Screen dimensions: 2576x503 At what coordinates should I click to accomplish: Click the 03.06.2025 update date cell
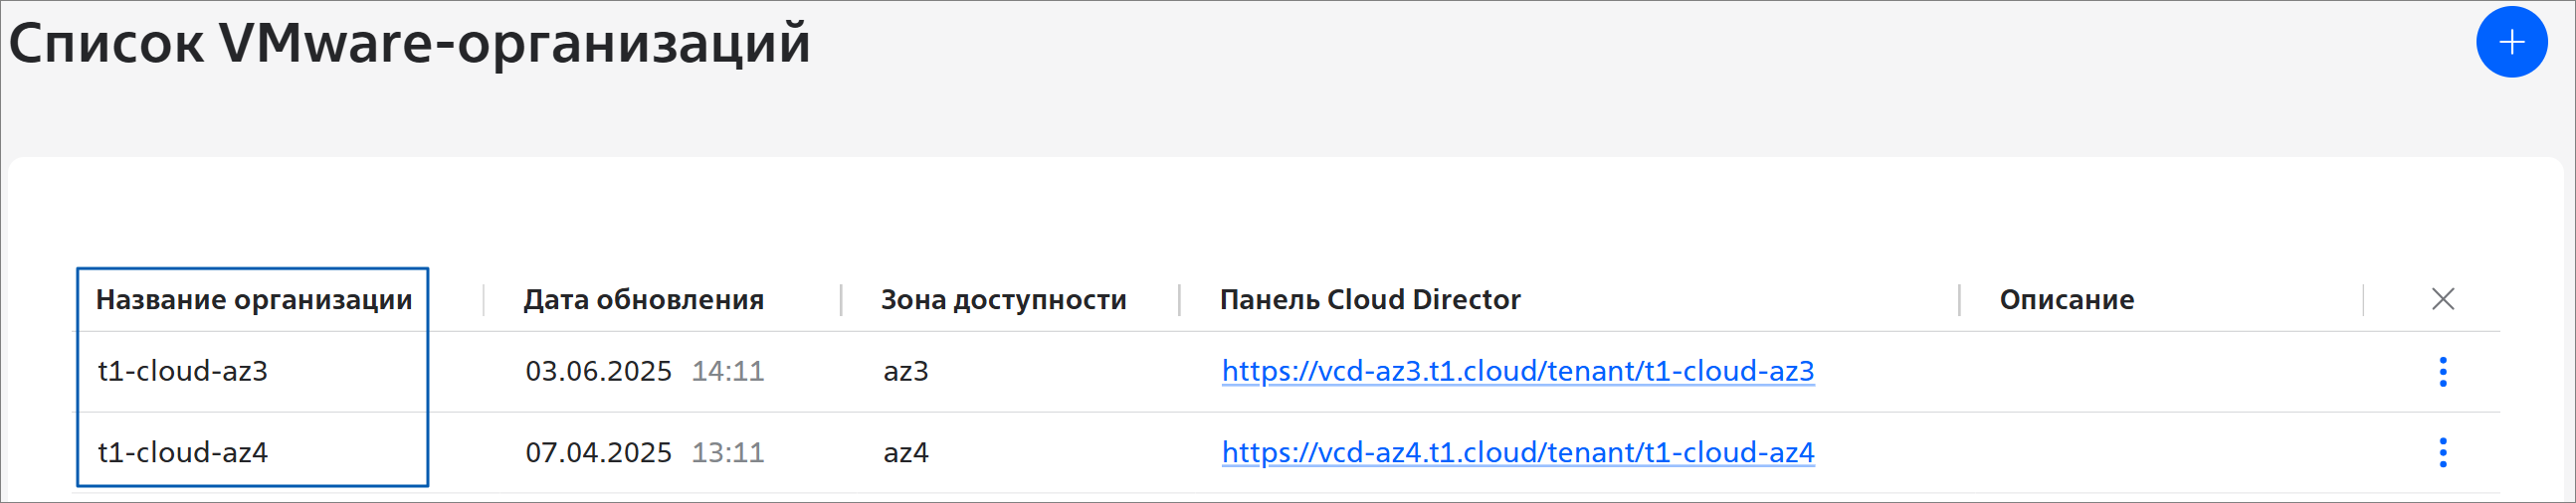click(x=598, y=371)
